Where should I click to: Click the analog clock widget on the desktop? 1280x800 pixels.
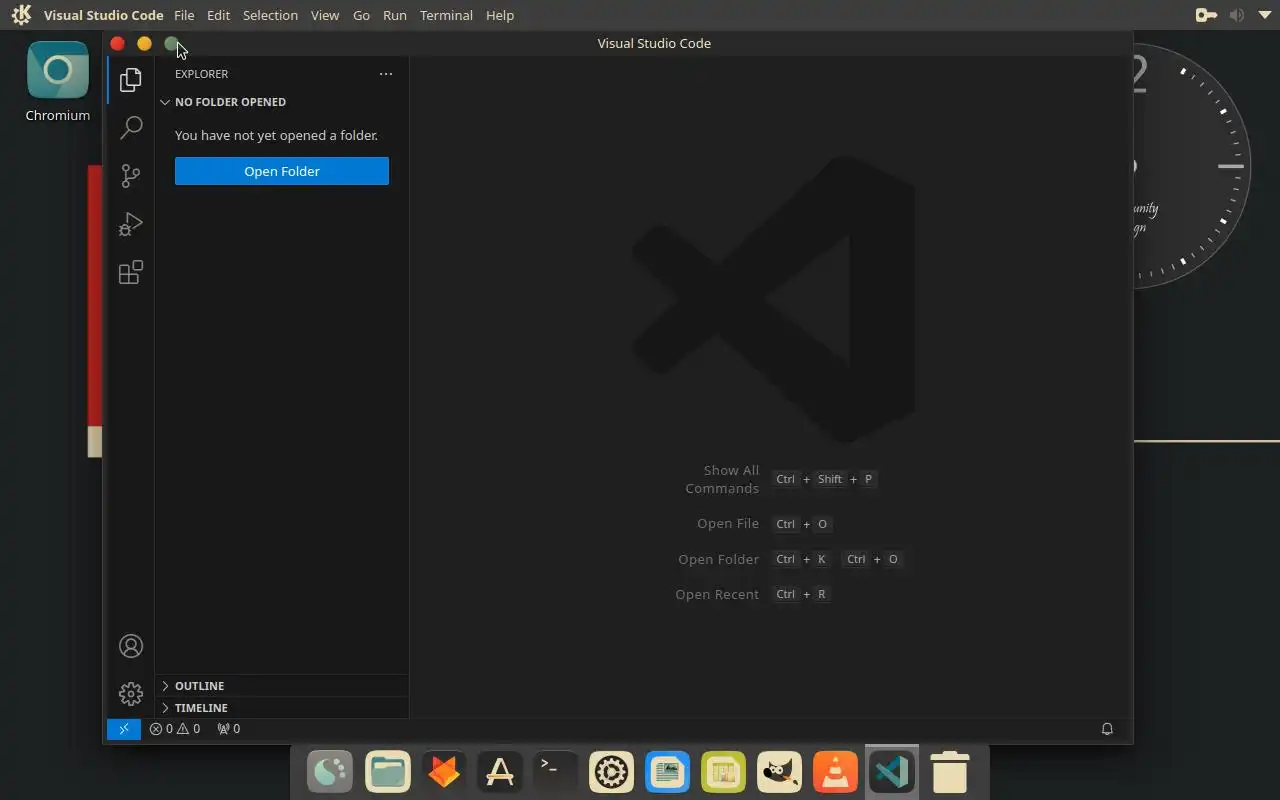(x=1192, y=167)
